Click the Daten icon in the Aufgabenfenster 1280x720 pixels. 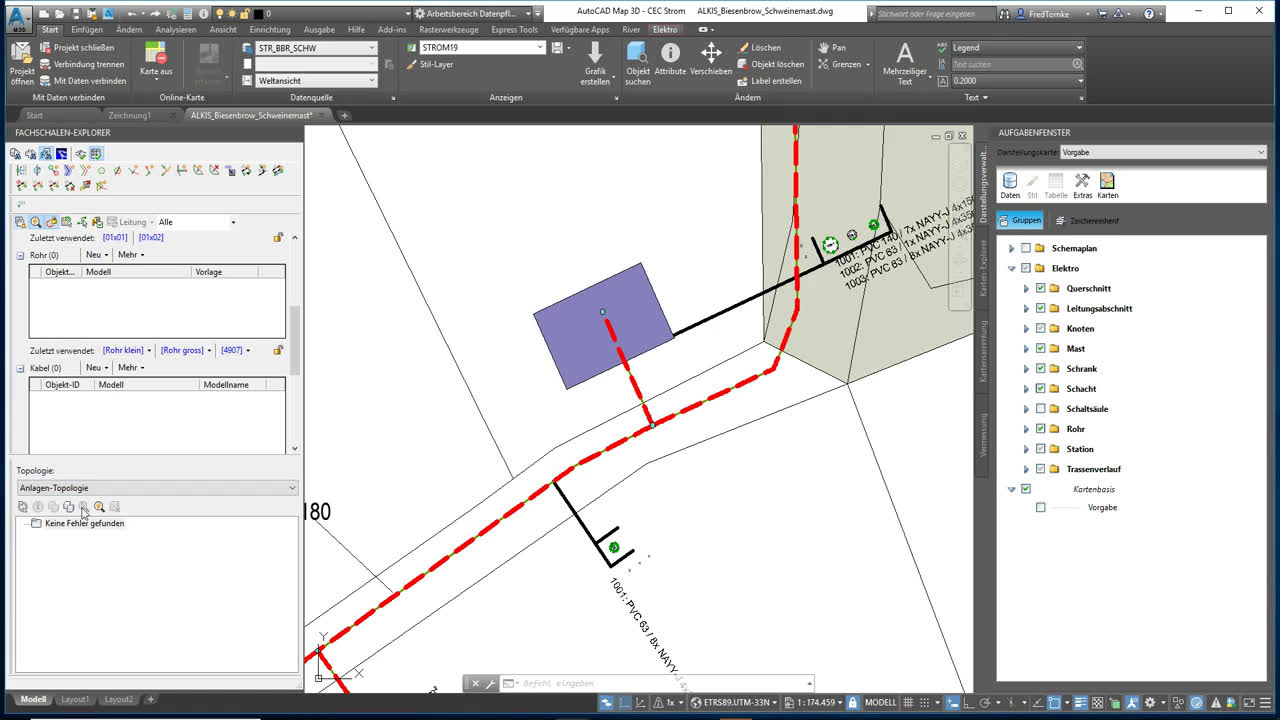coord(1009,181)
